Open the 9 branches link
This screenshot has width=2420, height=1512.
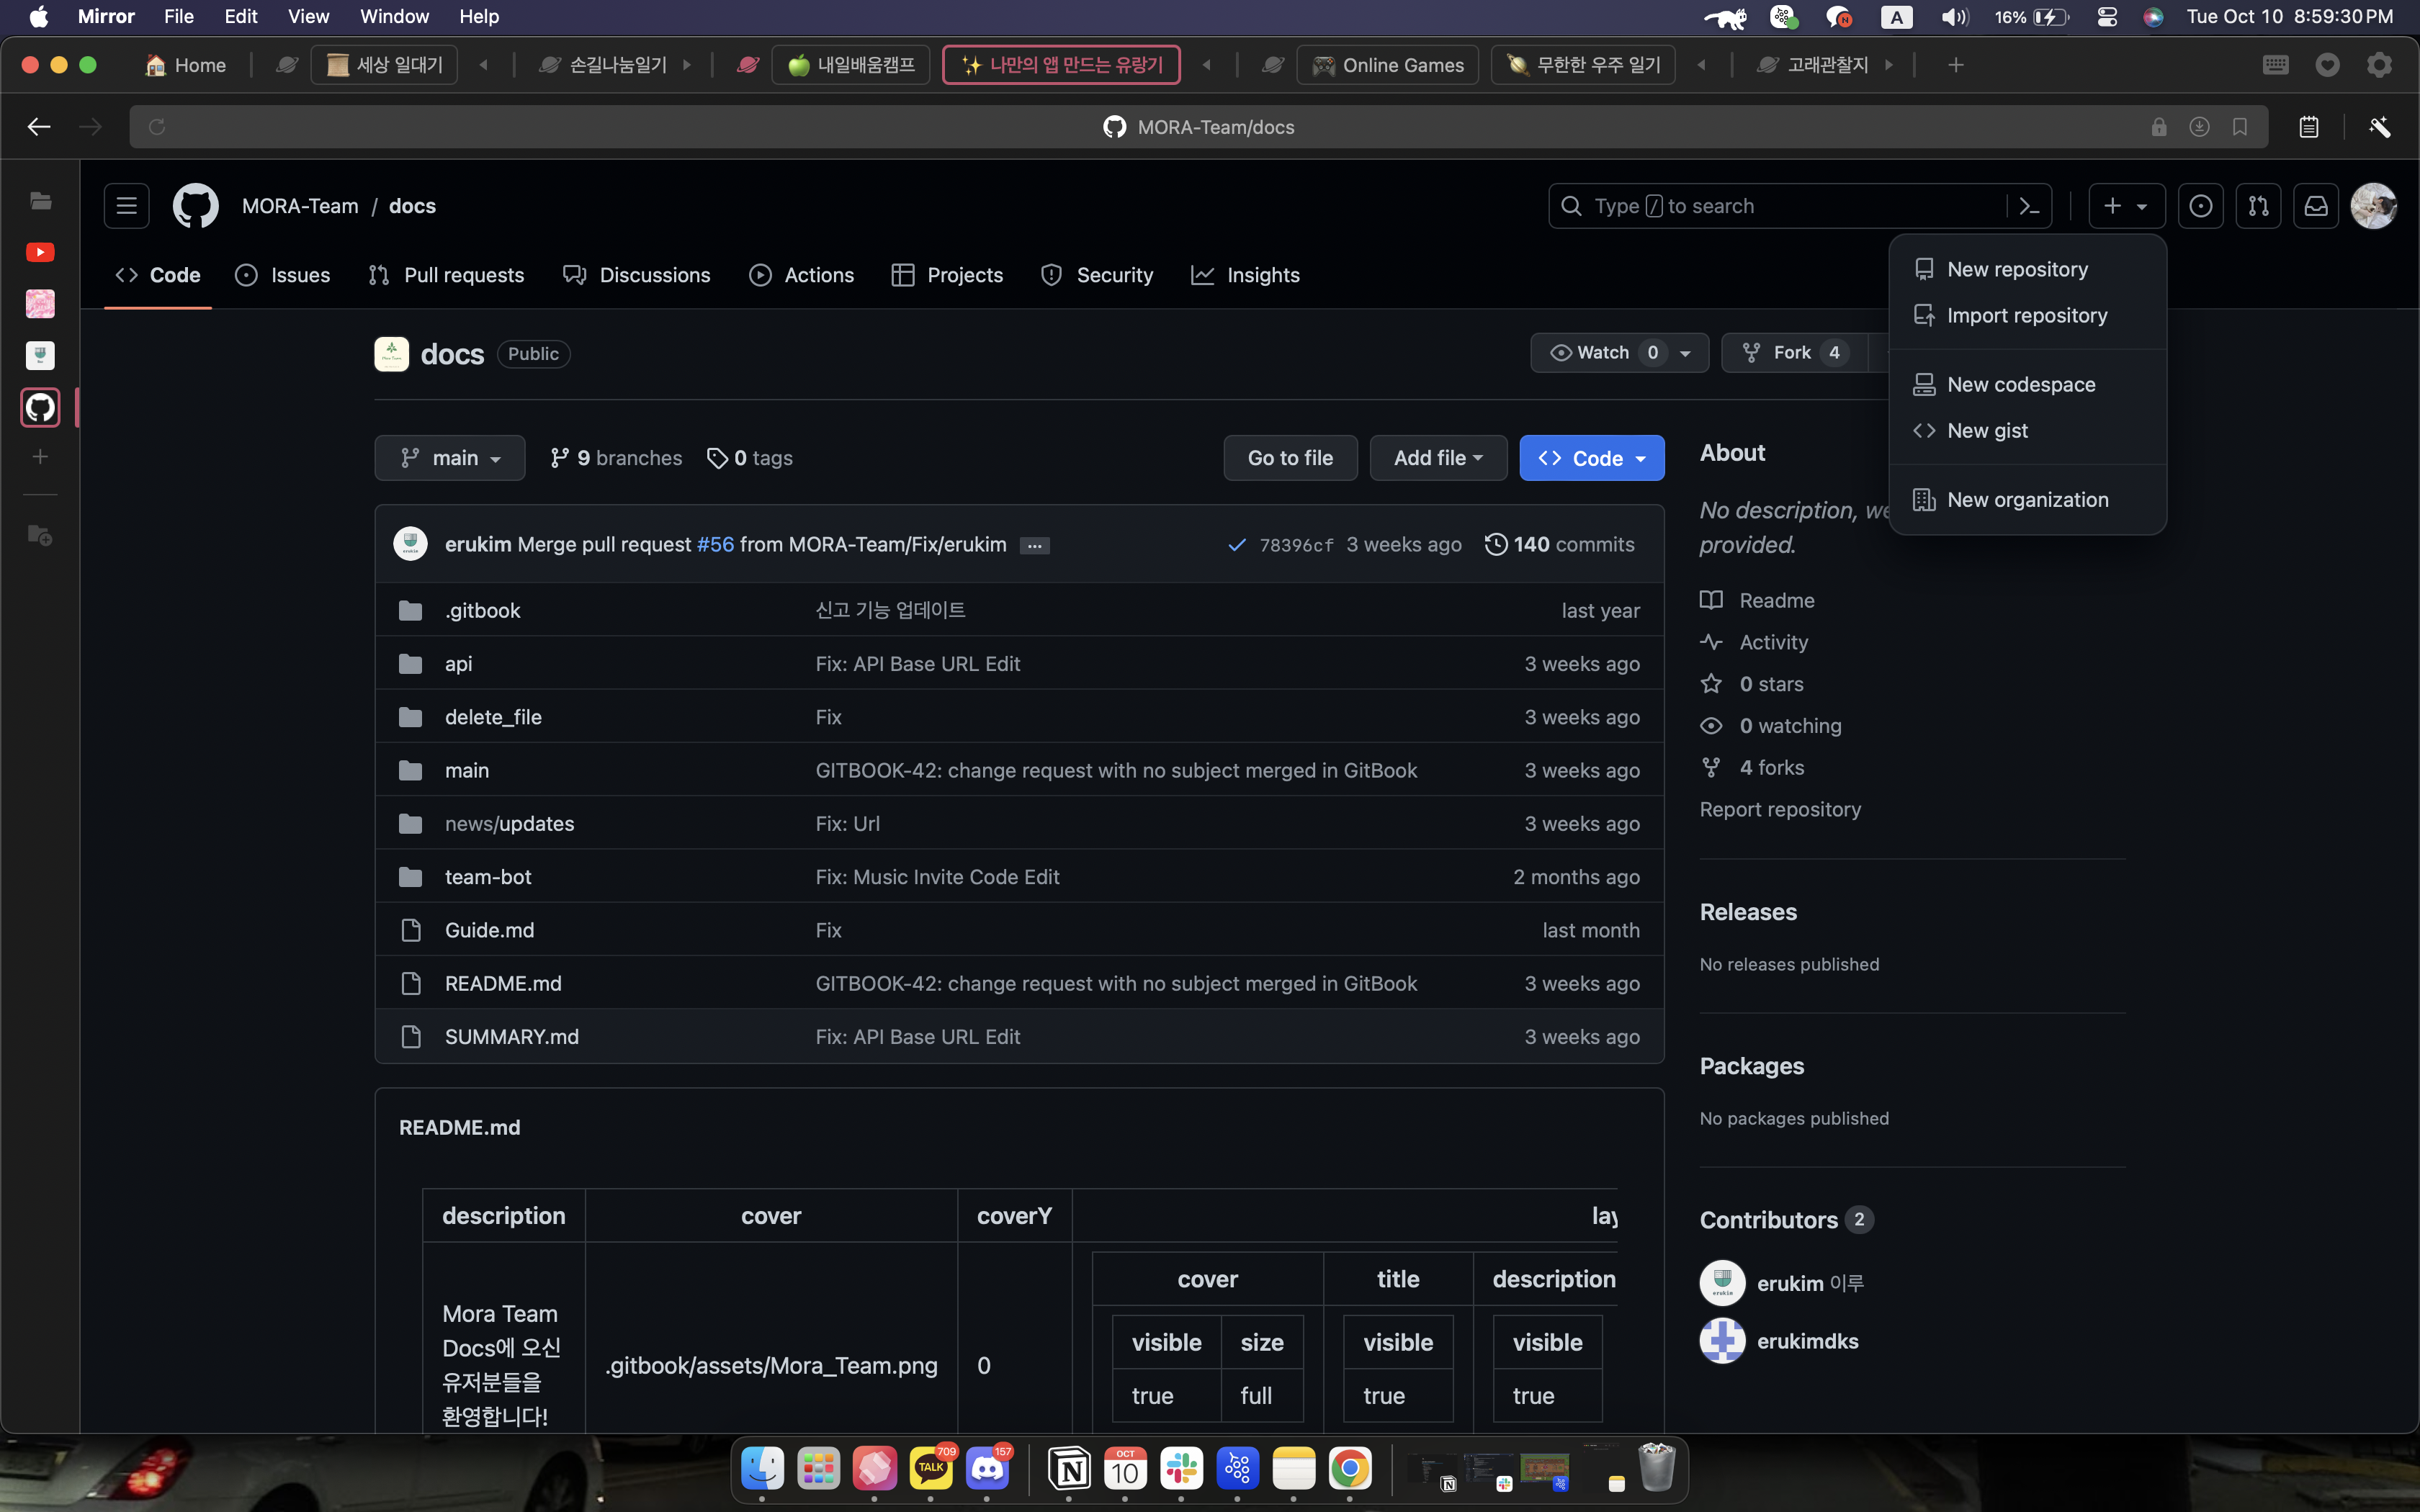tap(616, 458)
